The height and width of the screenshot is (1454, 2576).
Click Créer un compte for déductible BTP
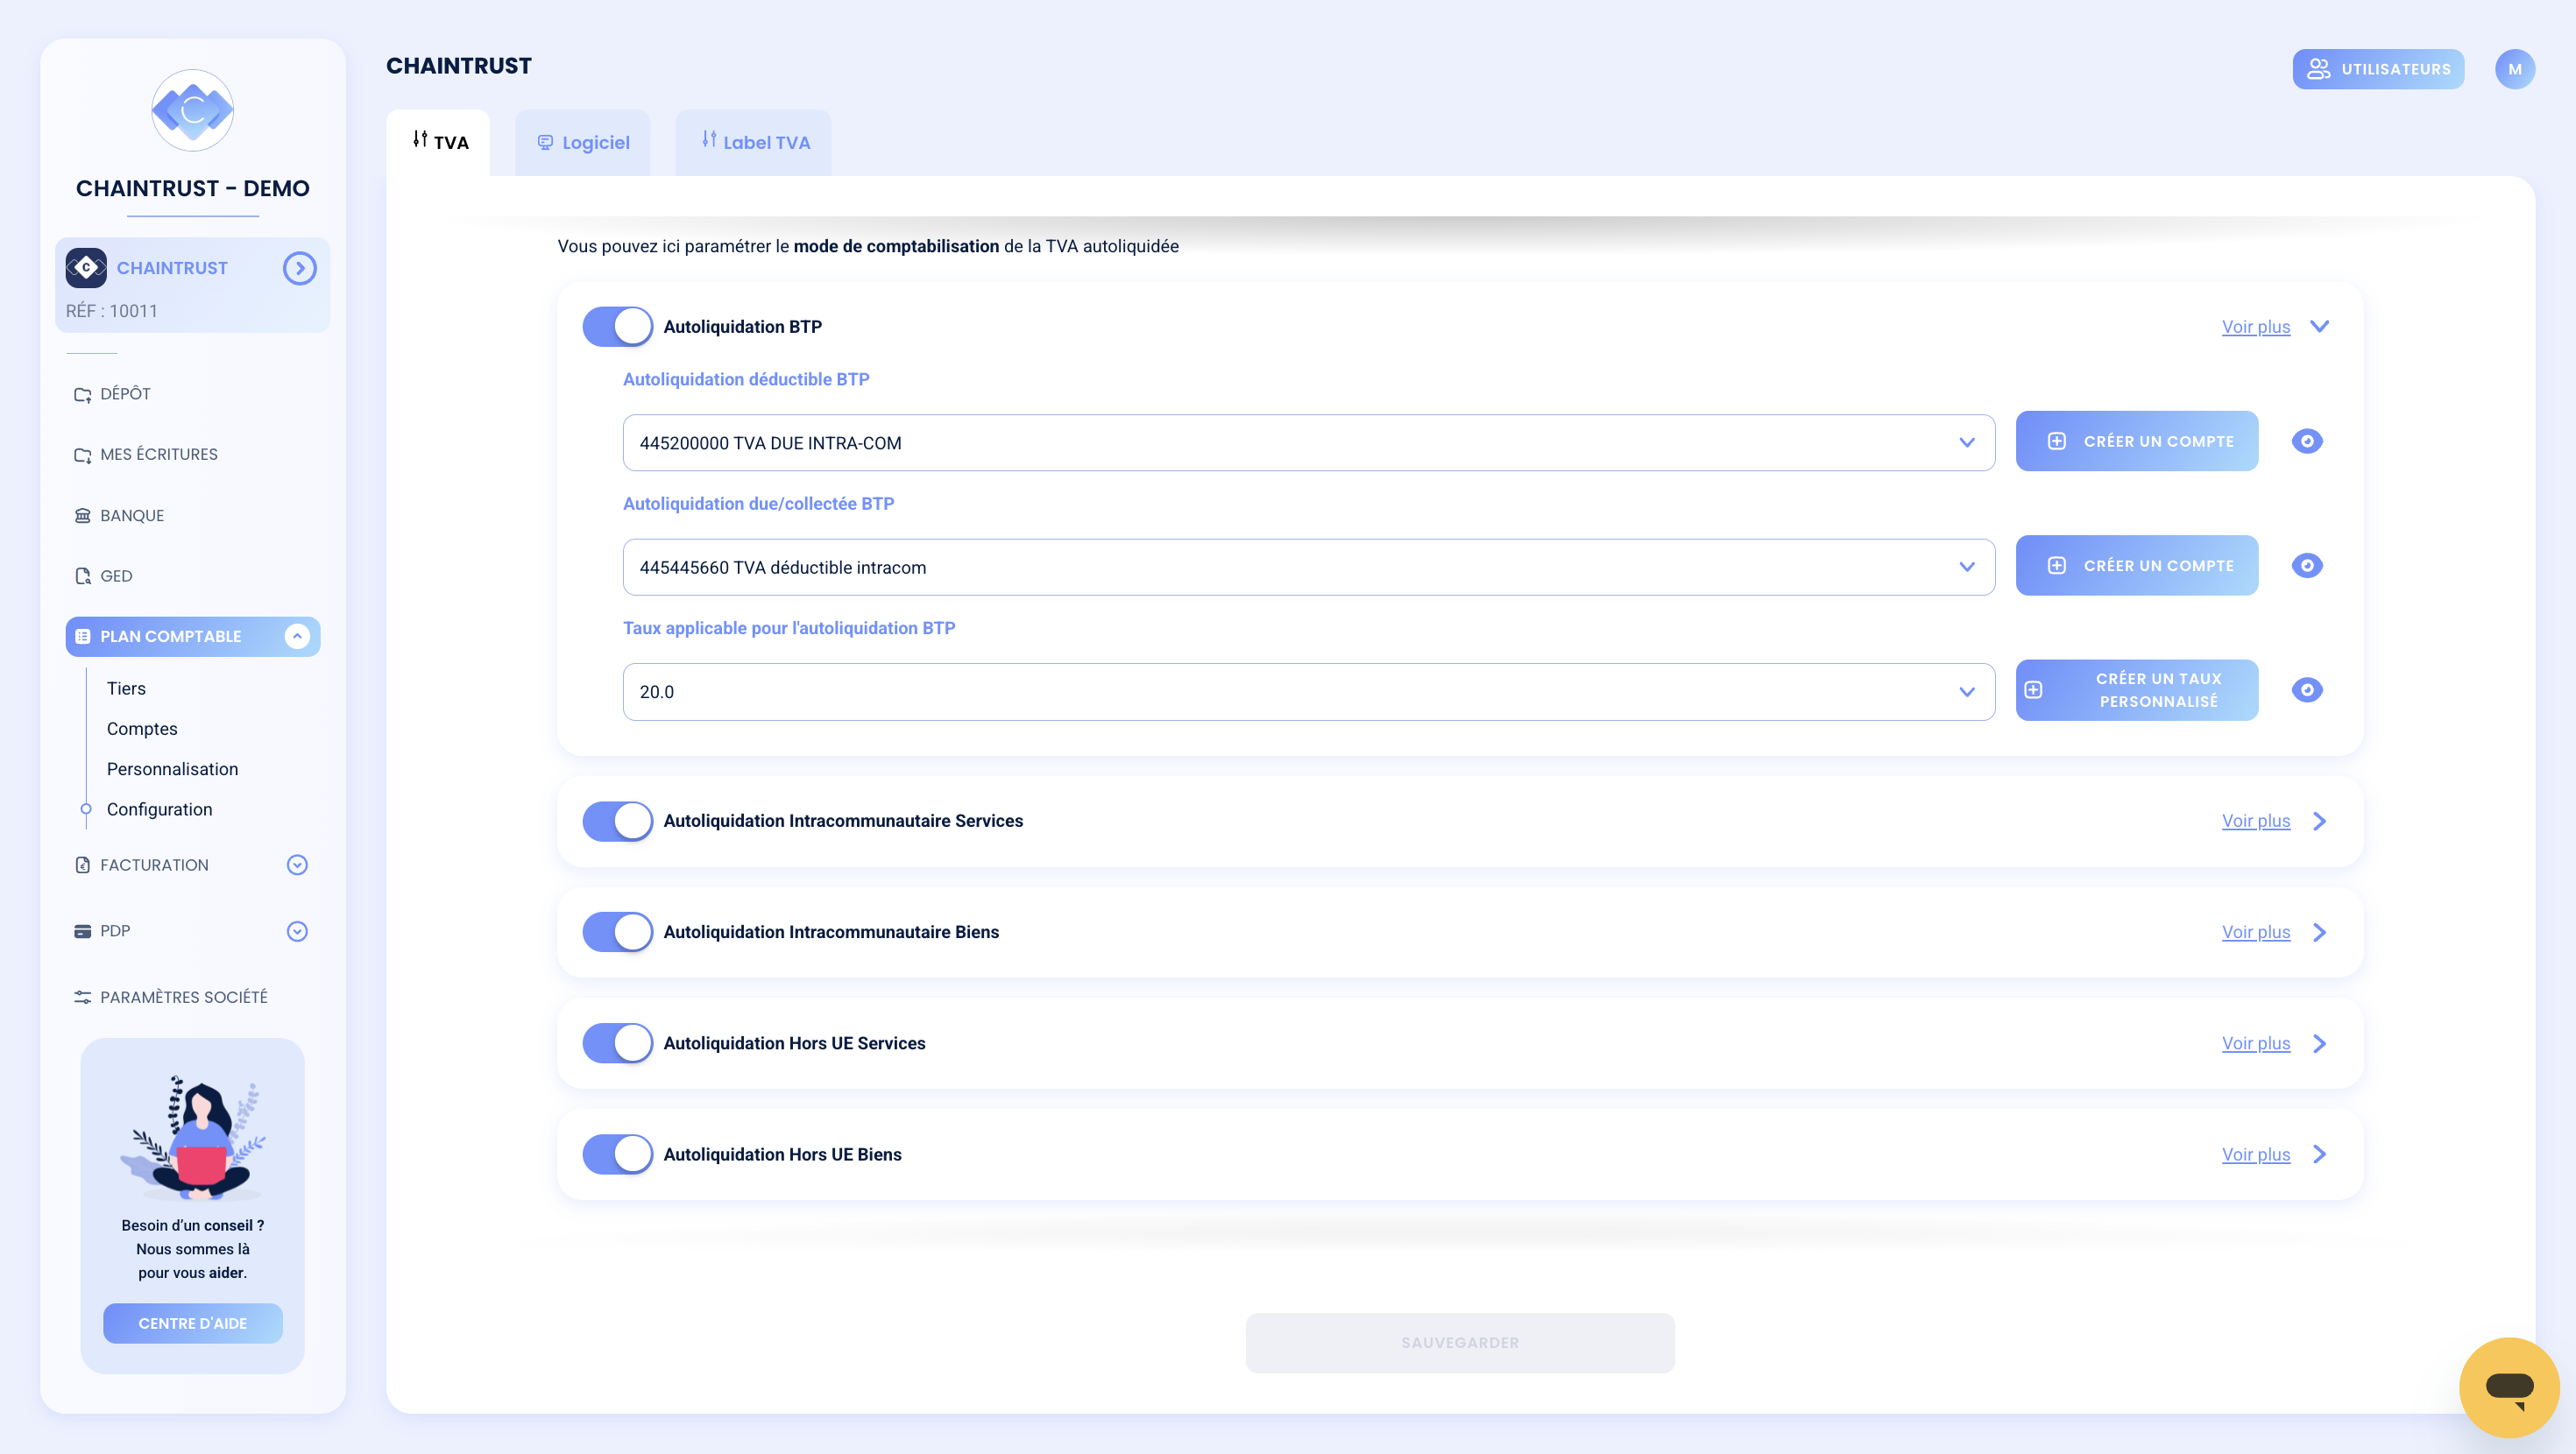[2137, 441]
